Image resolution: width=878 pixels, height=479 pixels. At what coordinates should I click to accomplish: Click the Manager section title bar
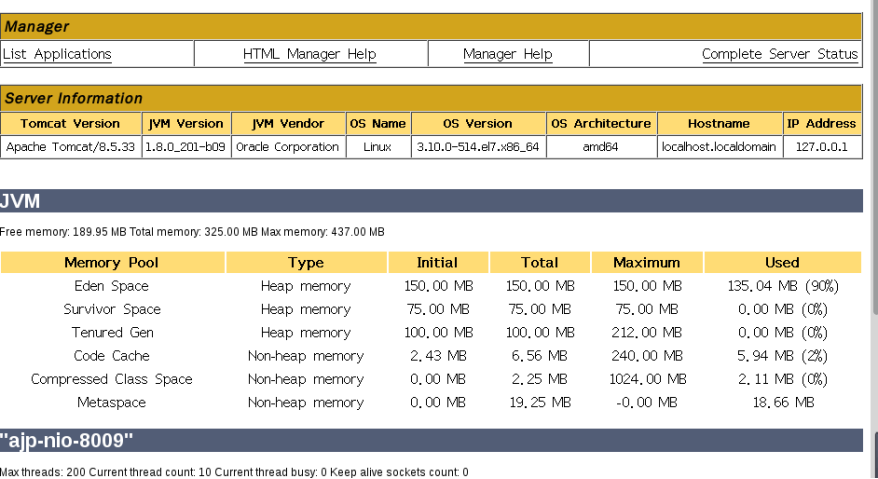(431, 27)
